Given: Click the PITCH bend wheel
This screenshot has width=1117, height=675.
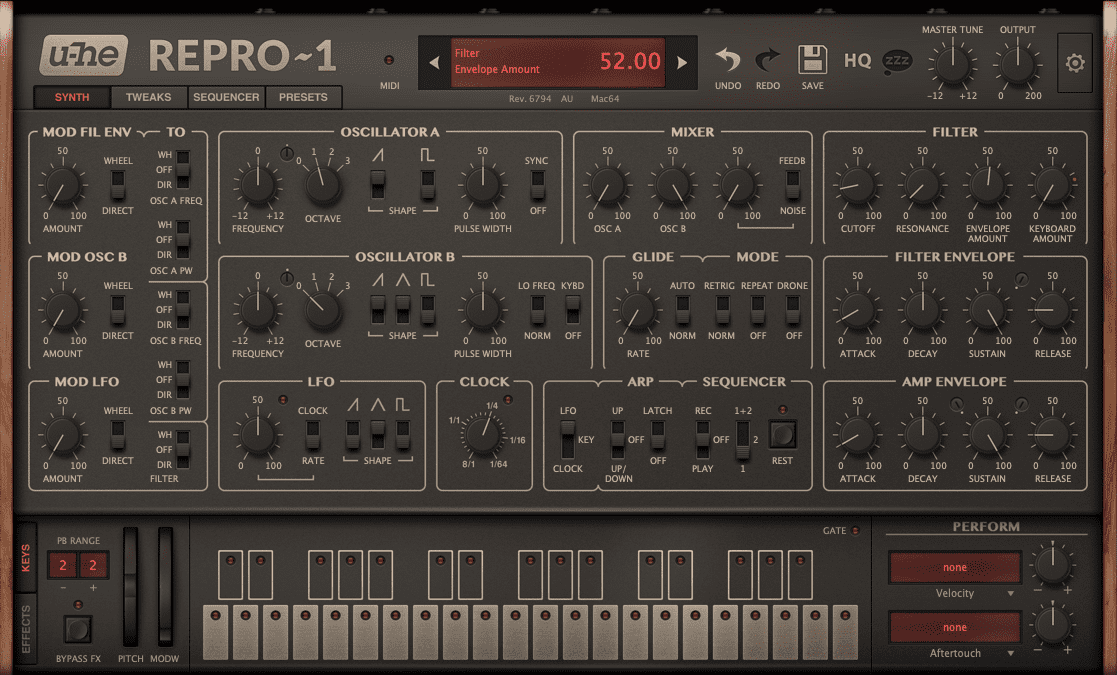Looking at the screenshot, I should (130, 587).
